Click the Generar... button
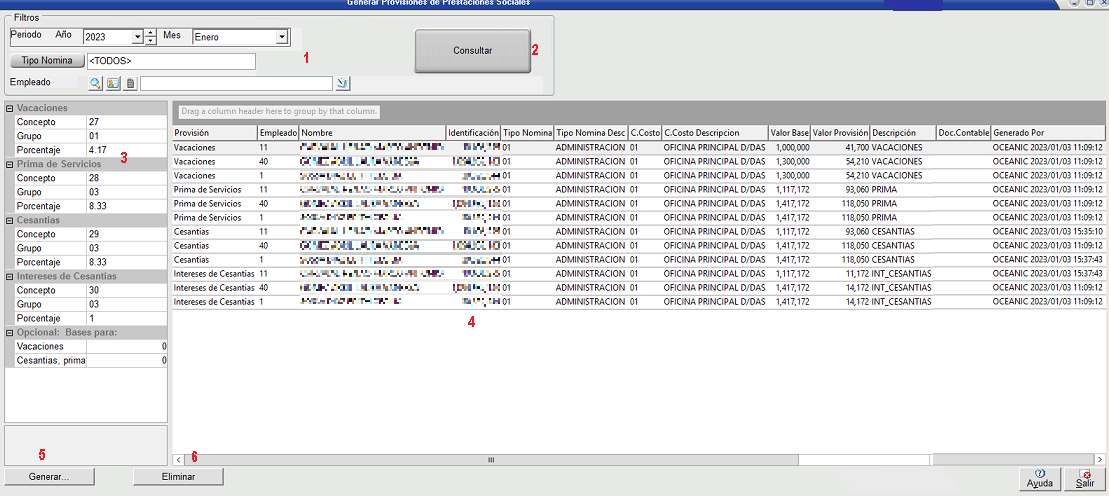This screenshot has height=496, width=1109. [49, 477]
